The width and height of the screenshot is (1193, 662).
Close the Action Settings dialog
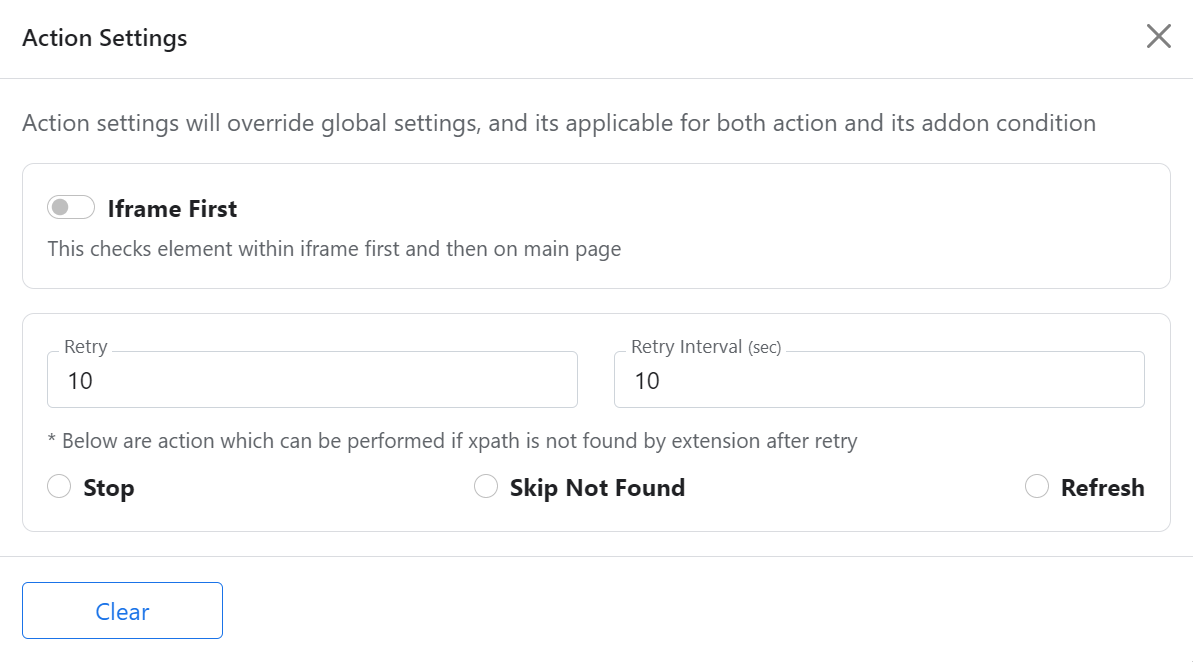coord(1158,37)
